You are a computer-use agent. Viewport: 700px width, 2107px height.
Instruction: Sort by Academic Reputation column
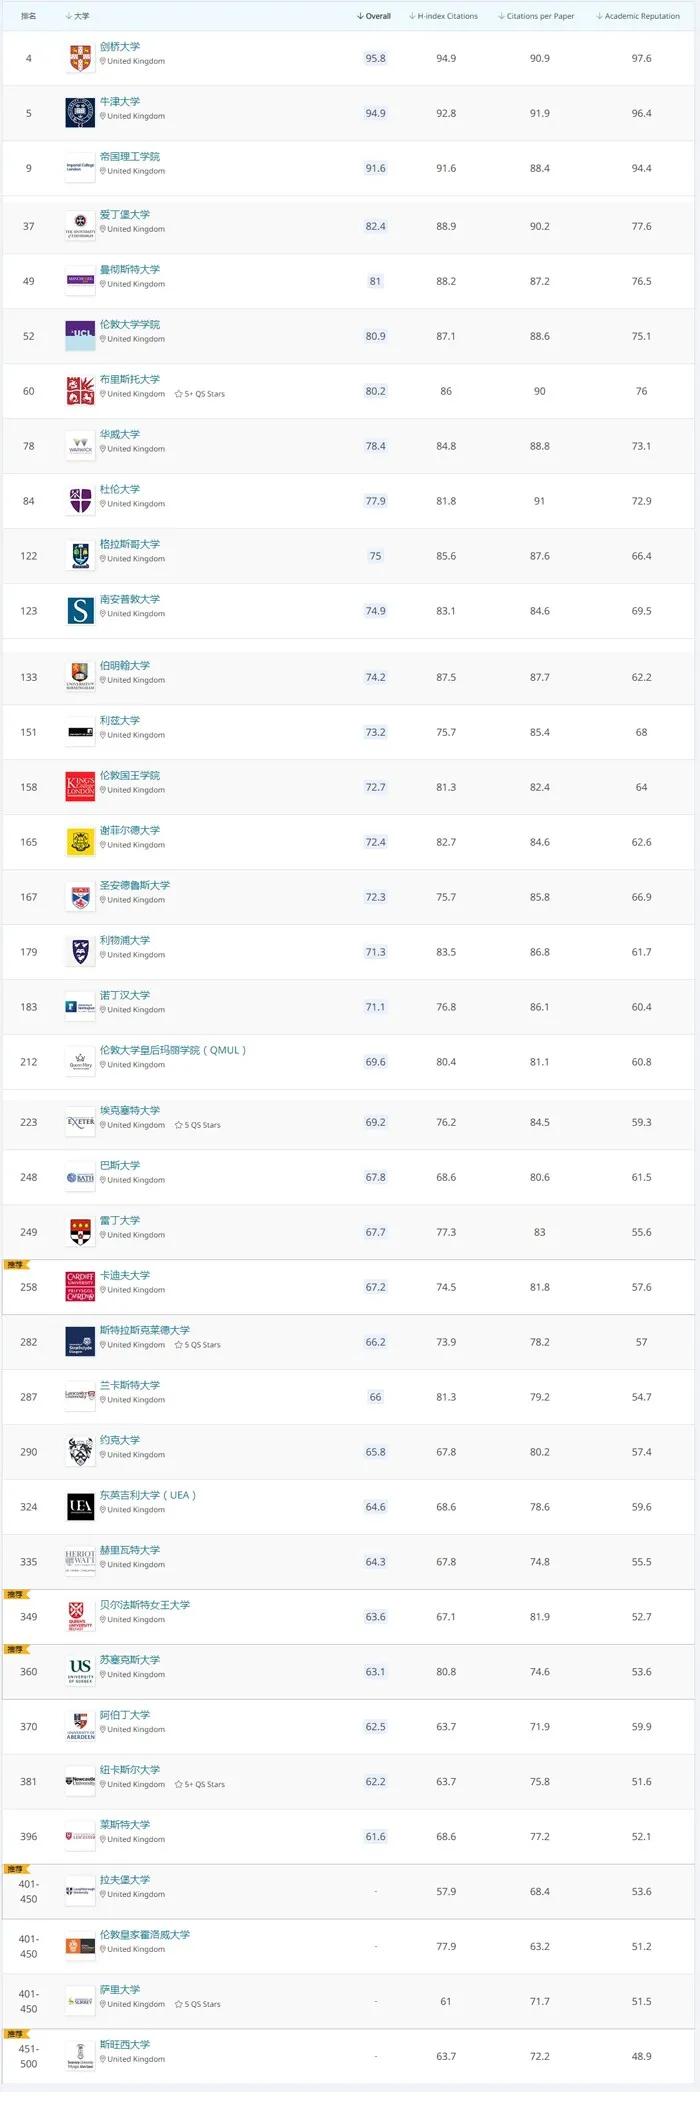(x=638, y=16)
